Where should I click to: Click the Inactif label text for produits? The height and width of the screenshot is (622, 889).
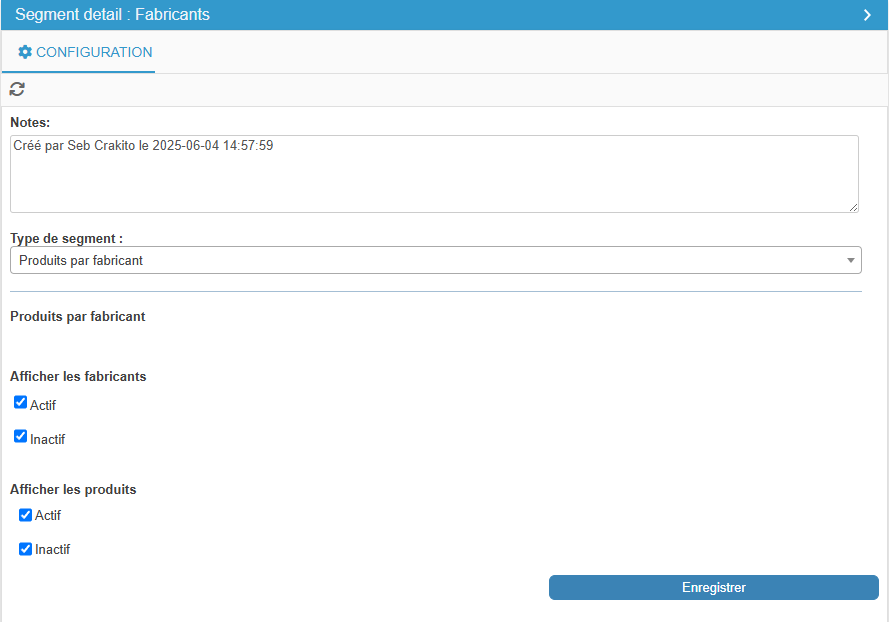click(53, 549)
